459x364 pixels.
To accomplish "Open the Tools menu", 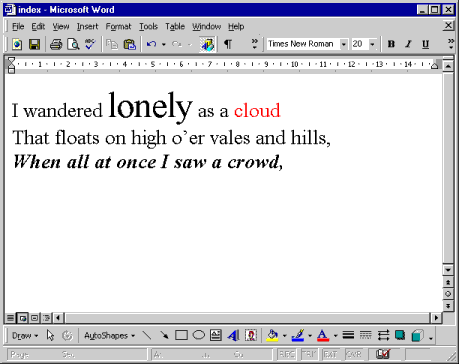I will [x=148, y=26].
